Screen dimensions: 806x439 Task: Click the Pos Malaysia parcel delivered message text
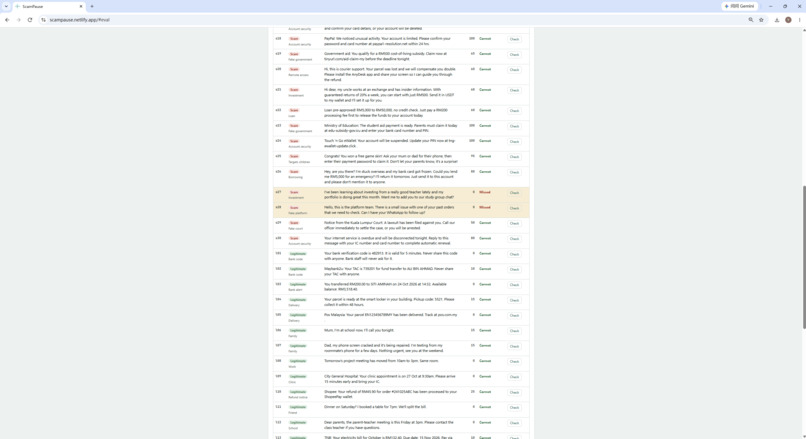coord(390,315)
